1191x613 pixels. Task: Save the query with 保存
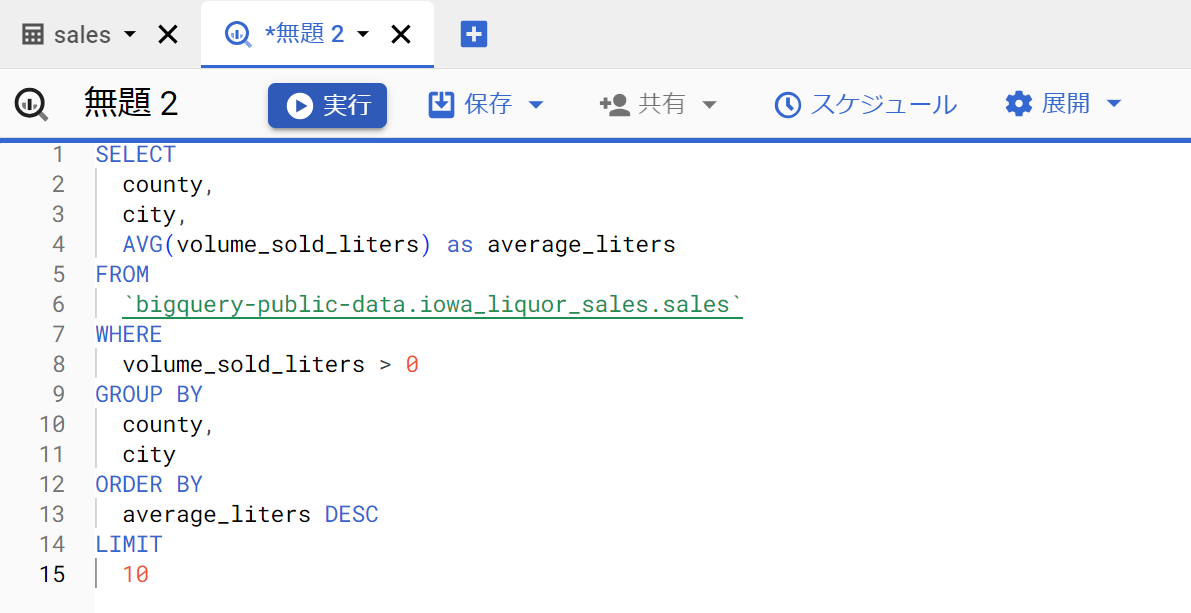[488, 104]
